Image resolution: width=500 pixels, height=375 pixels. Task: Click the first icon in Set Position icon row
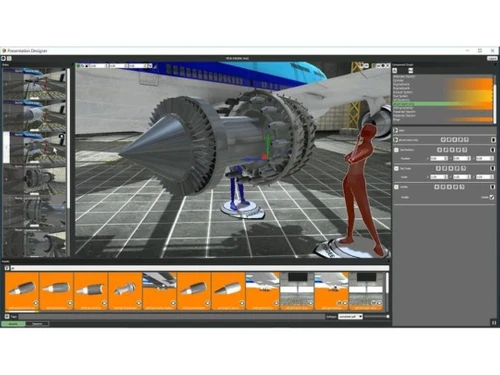(439, 150)
